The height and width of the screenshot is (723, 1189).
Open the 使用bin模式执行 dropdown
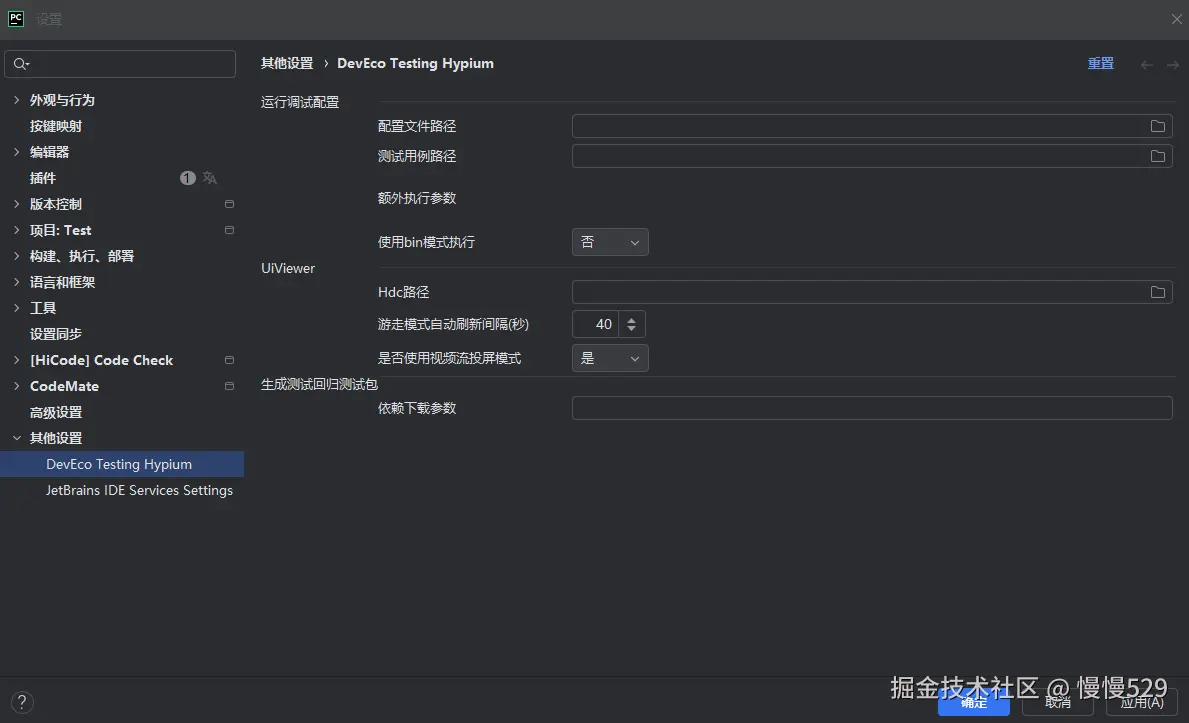(610, 242)
